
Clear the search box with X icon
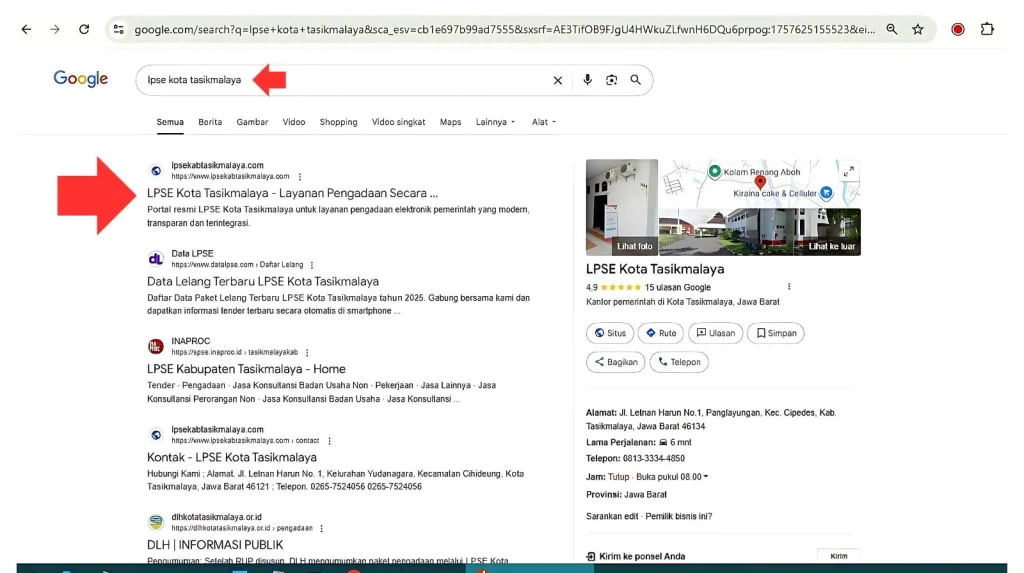[x=558, y=80]
